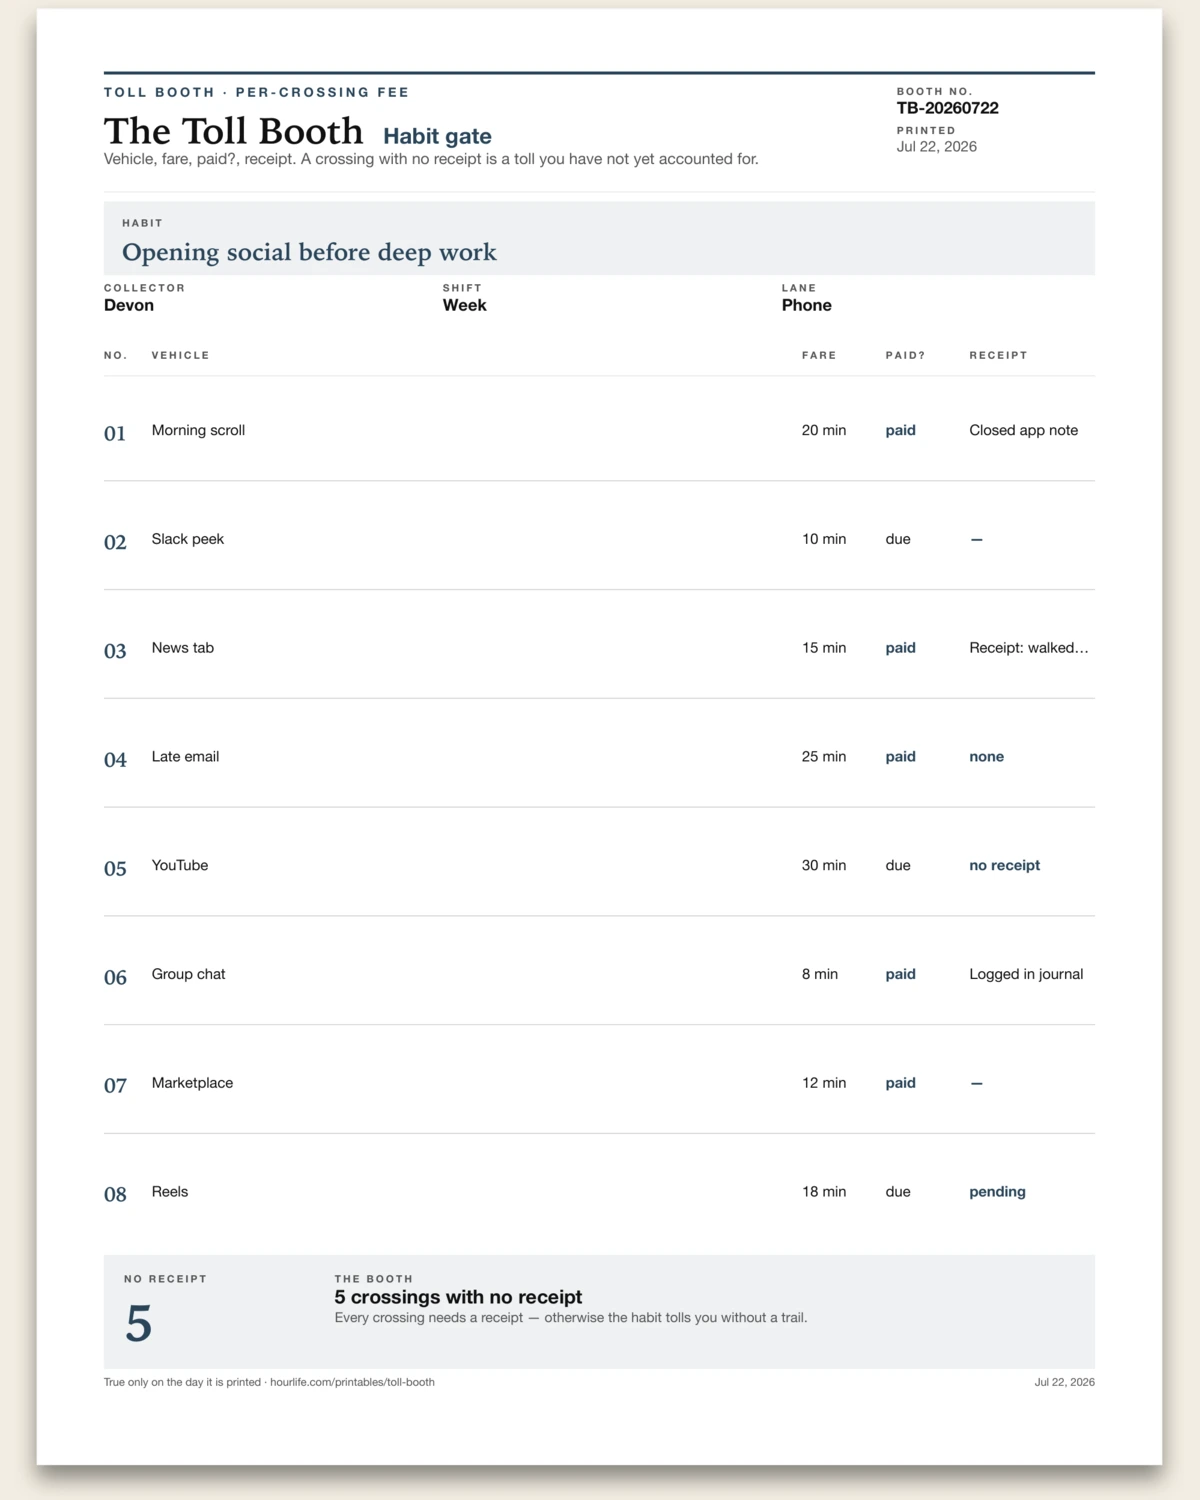Click the booth number TB-20260722
This screenshot has width=1200, height=1500.
click(947, 108)
